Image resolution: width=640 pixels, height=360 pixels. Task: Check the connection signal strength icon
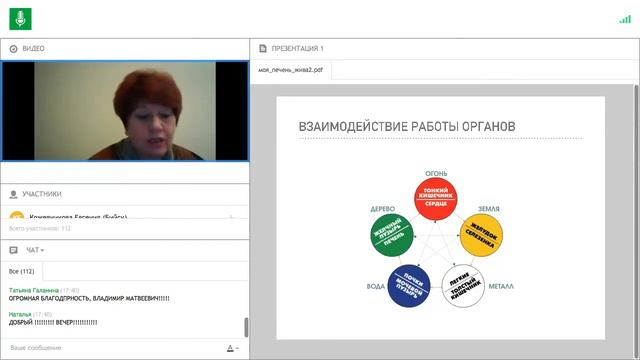pyautogui.click(x=625, y=19)
